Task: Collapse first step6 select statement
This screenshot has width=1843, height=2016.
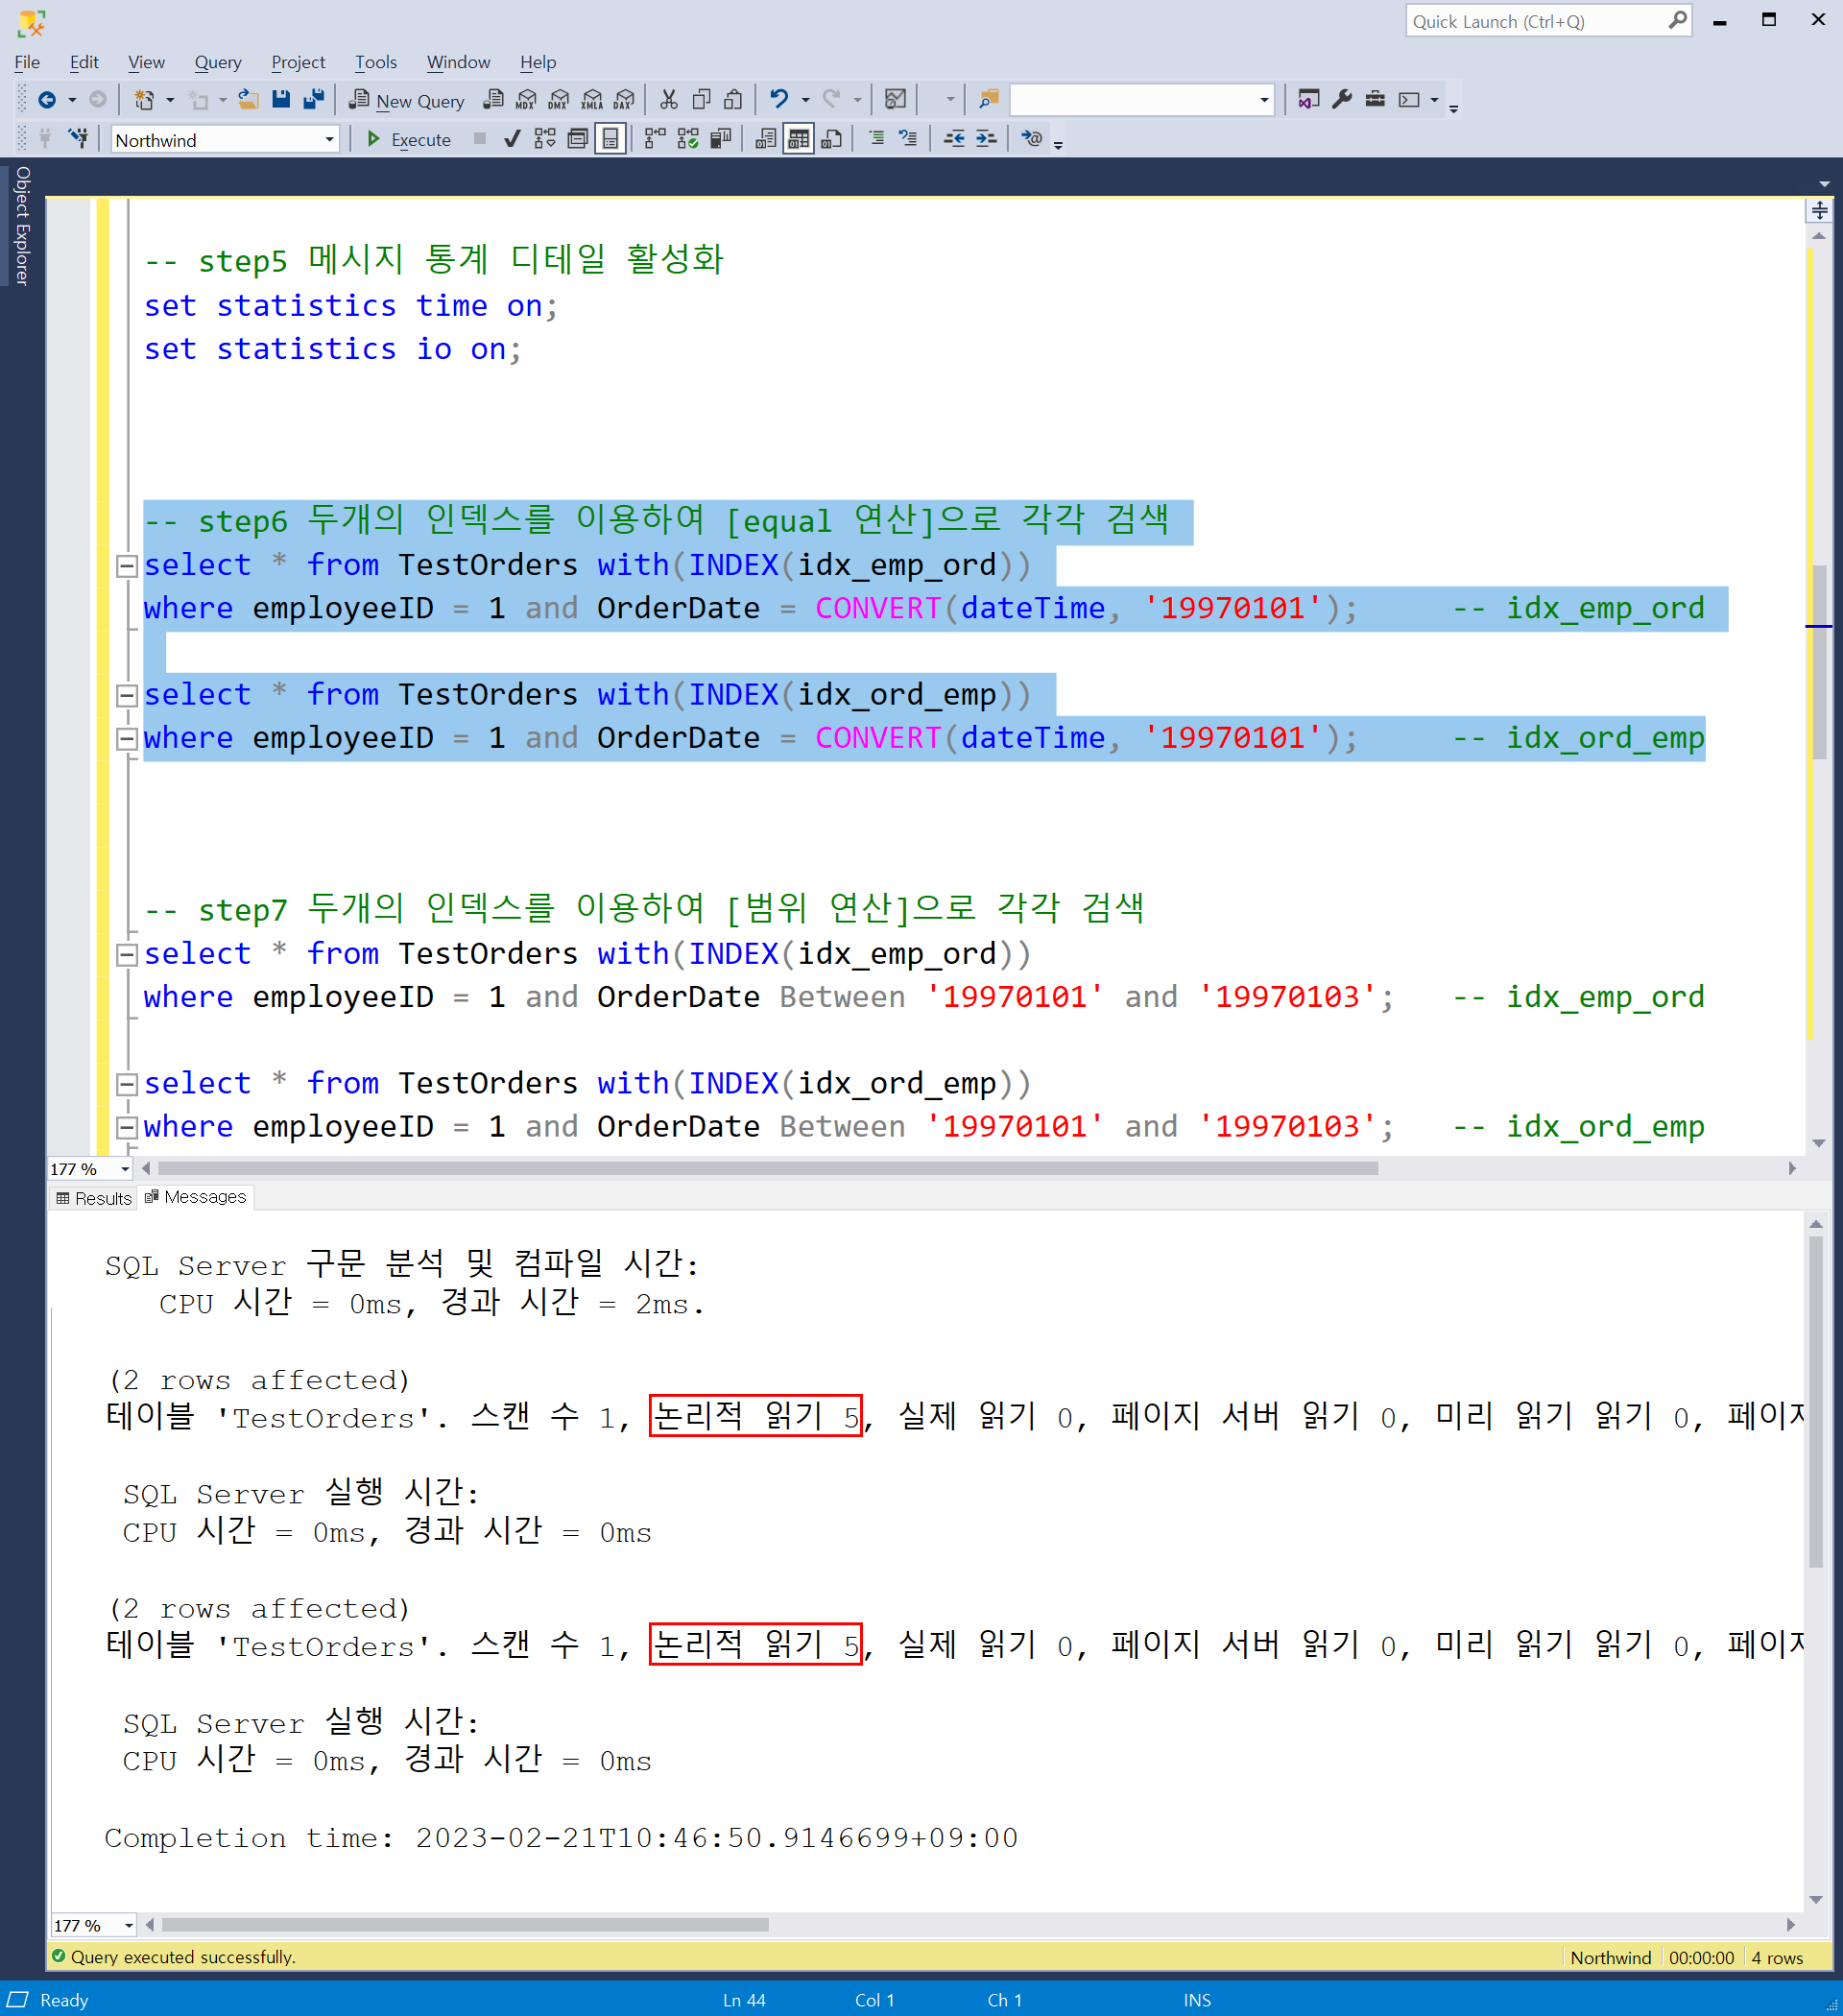Action: (127, 566)
